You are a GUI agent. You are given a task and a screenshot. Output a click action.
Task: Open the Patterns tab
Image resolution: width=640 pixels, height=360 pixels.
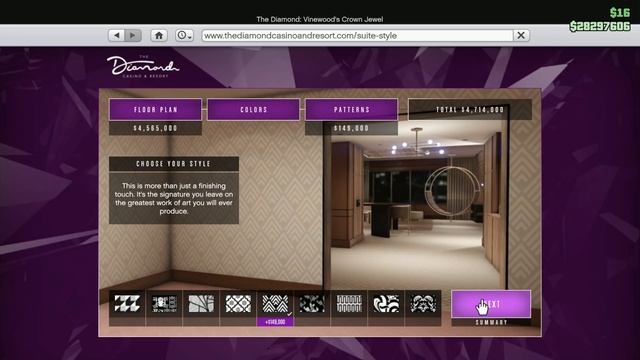(x=351, y=109)
